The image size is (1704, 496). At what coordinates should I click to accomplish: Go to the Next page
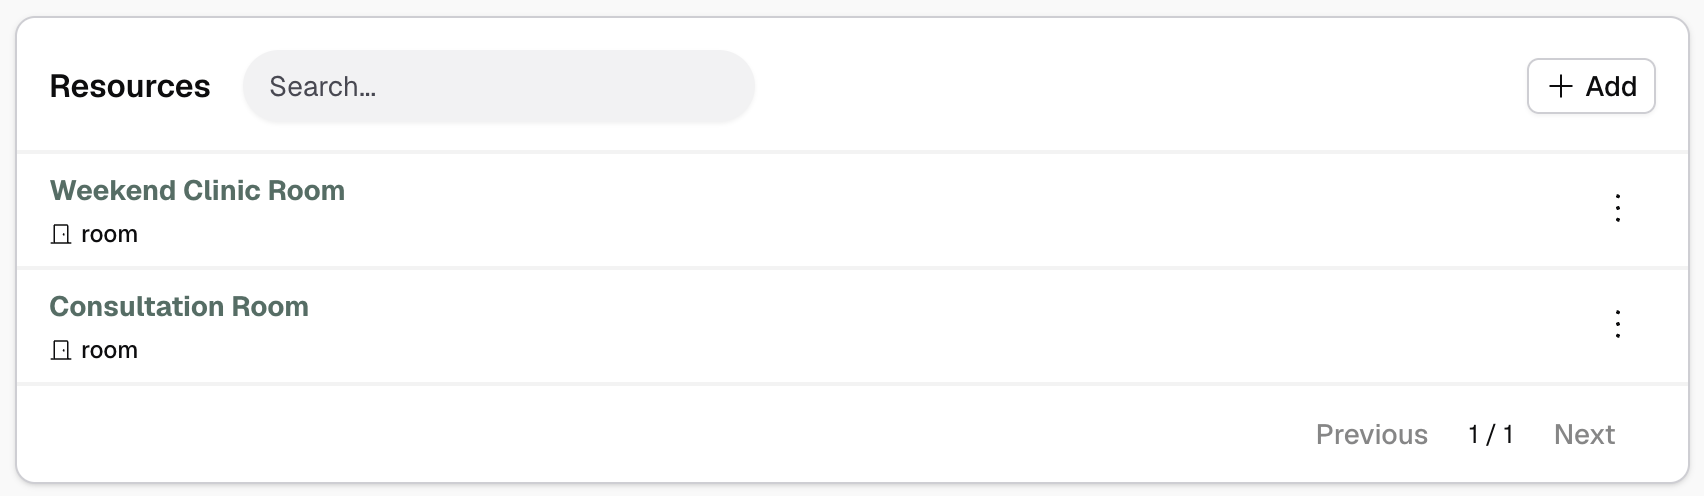click(1584, 435)
